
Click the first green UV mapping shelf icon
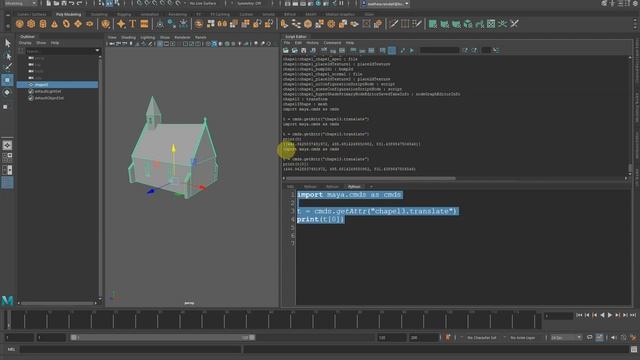[x=433, y=24]
